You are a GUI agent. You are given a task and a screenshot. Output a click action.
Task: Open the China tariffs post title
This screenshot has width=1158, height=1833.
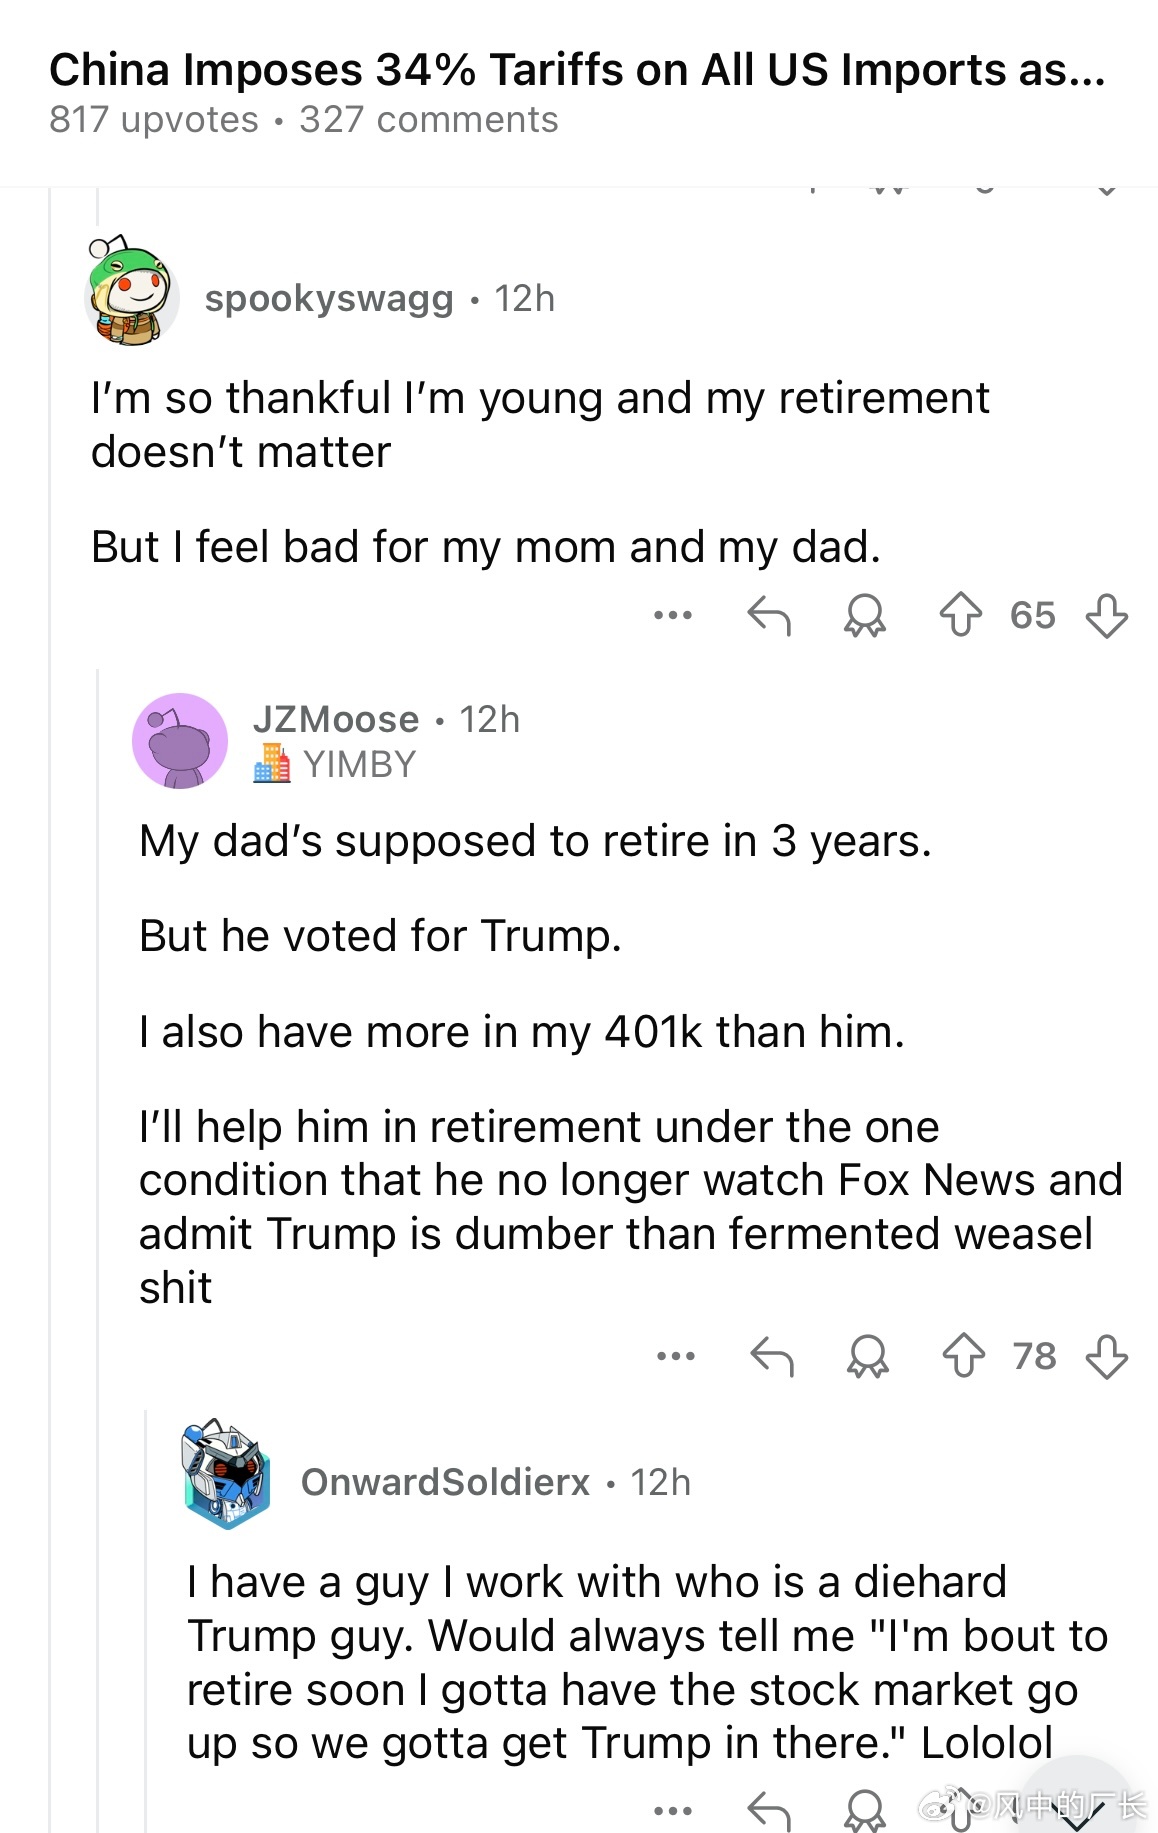coord(577,70)
